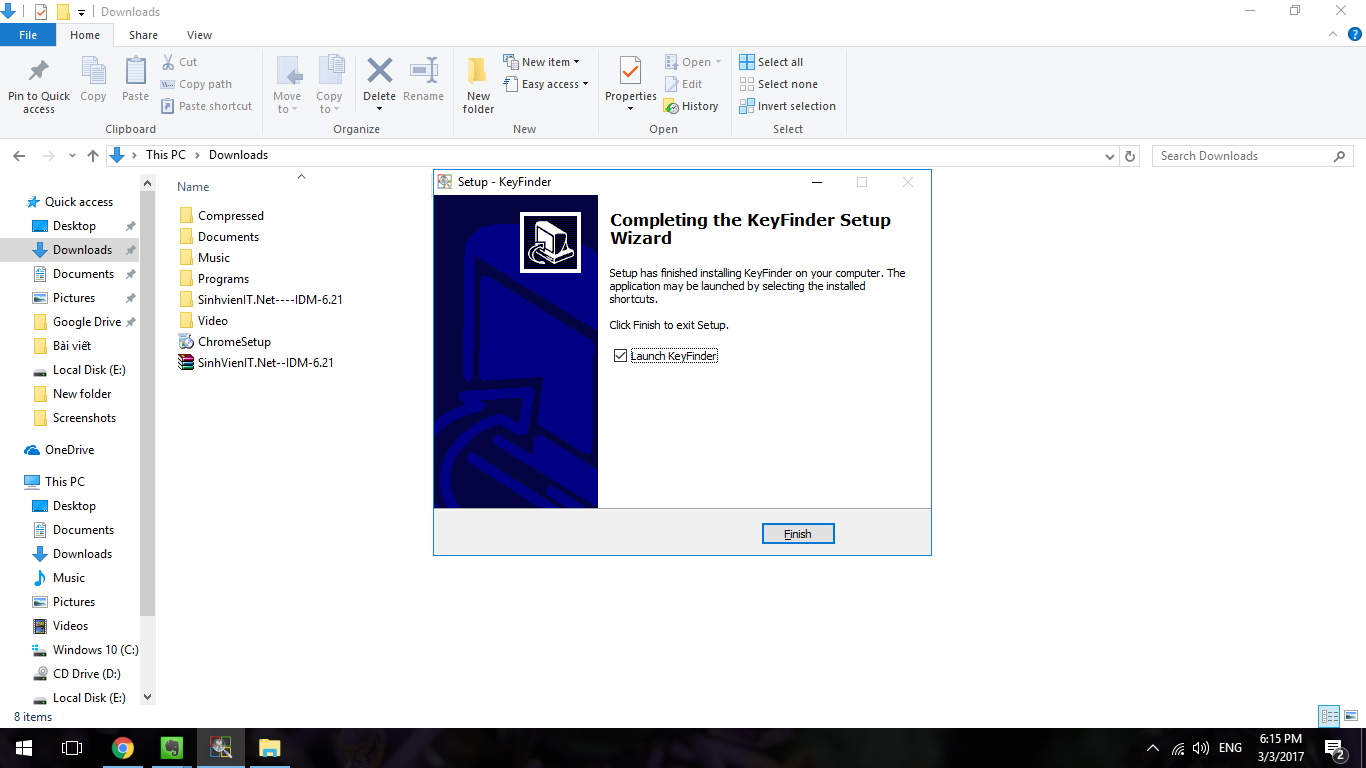
Task: Click Select all in the ribbon
Action: [x=771, y=62]
